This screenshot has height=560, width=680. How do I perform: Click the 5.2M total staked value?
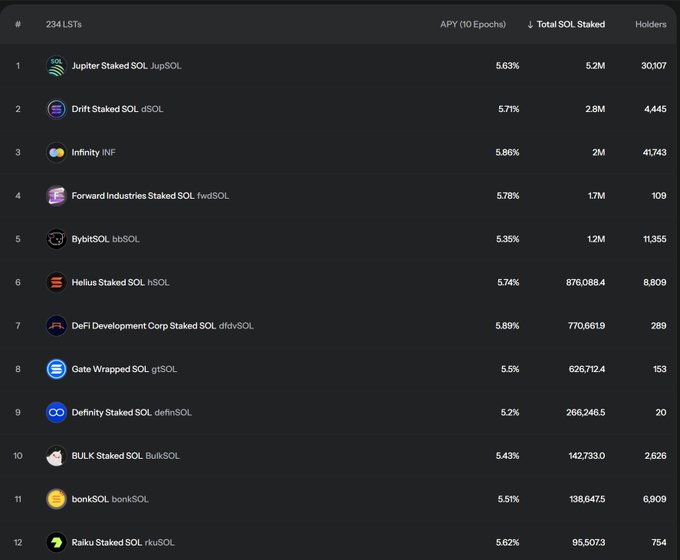pos(595,66)
